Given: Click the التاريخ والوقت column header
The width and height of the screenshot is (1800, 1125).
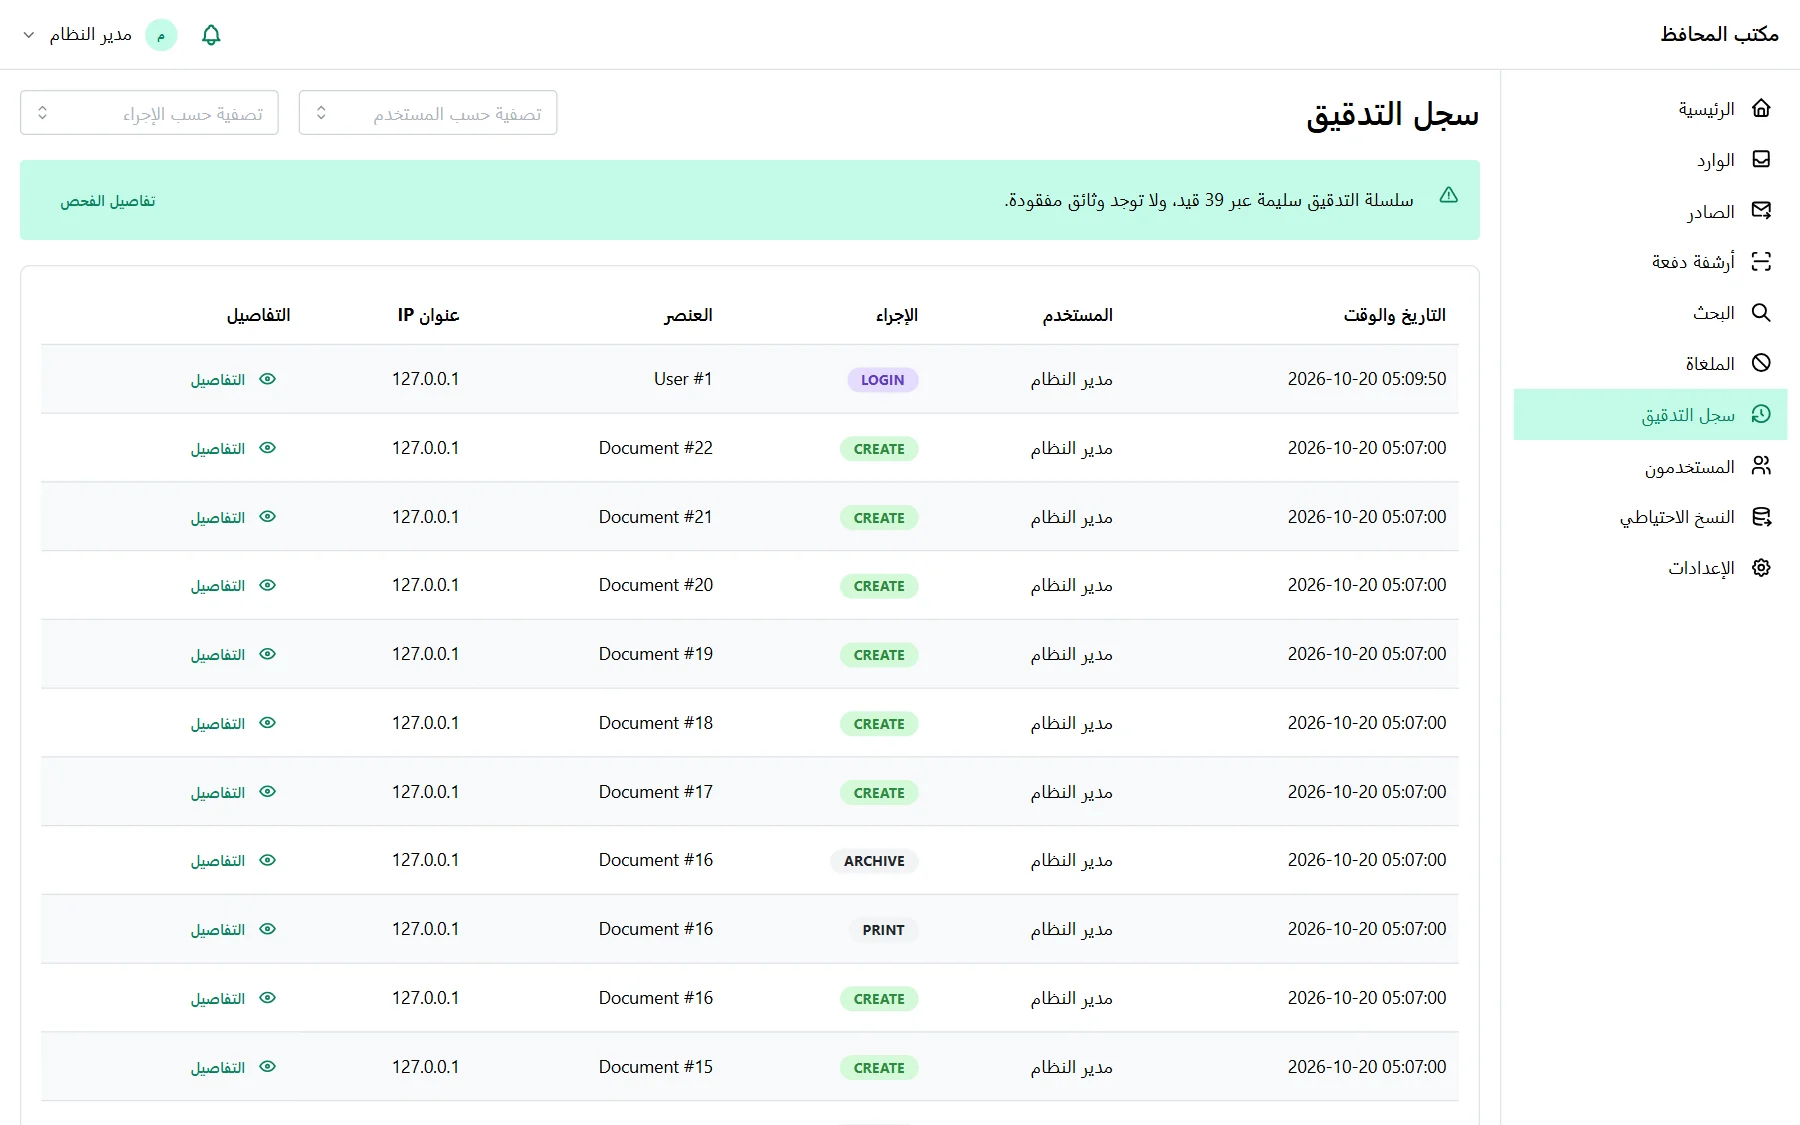Looking at the screenshot, I should [x=1394, y=315].
